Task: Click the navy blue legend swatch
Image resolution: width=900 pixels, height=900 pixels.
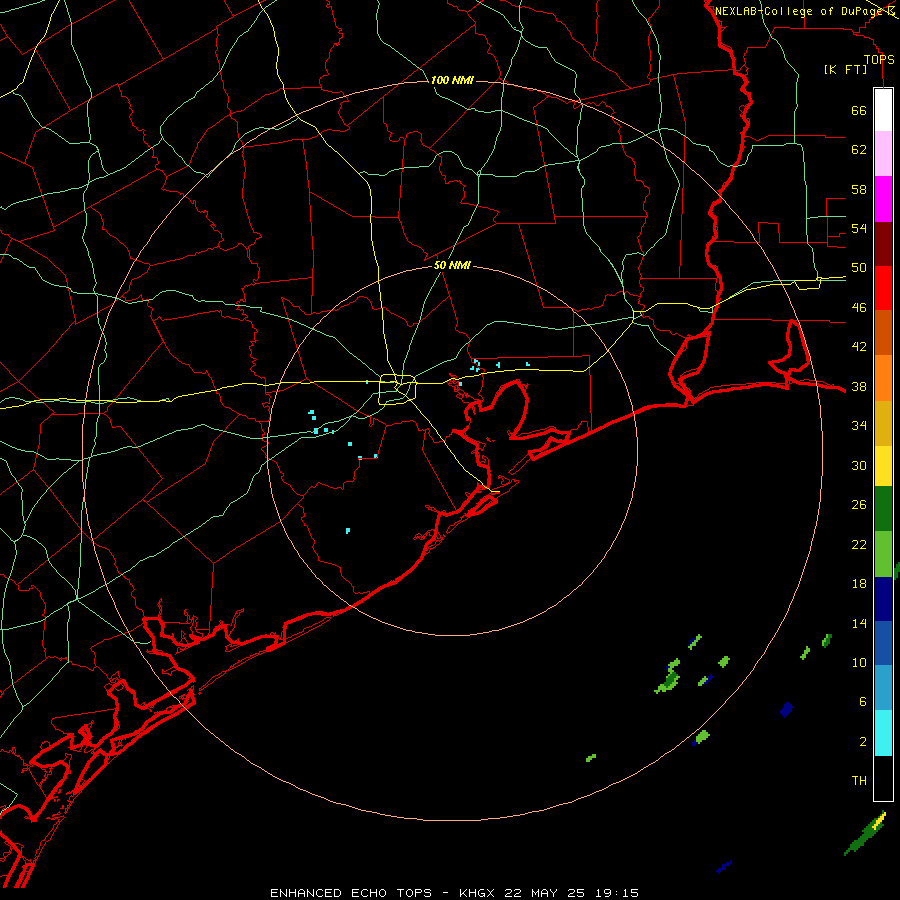Action: pos(883,599)
